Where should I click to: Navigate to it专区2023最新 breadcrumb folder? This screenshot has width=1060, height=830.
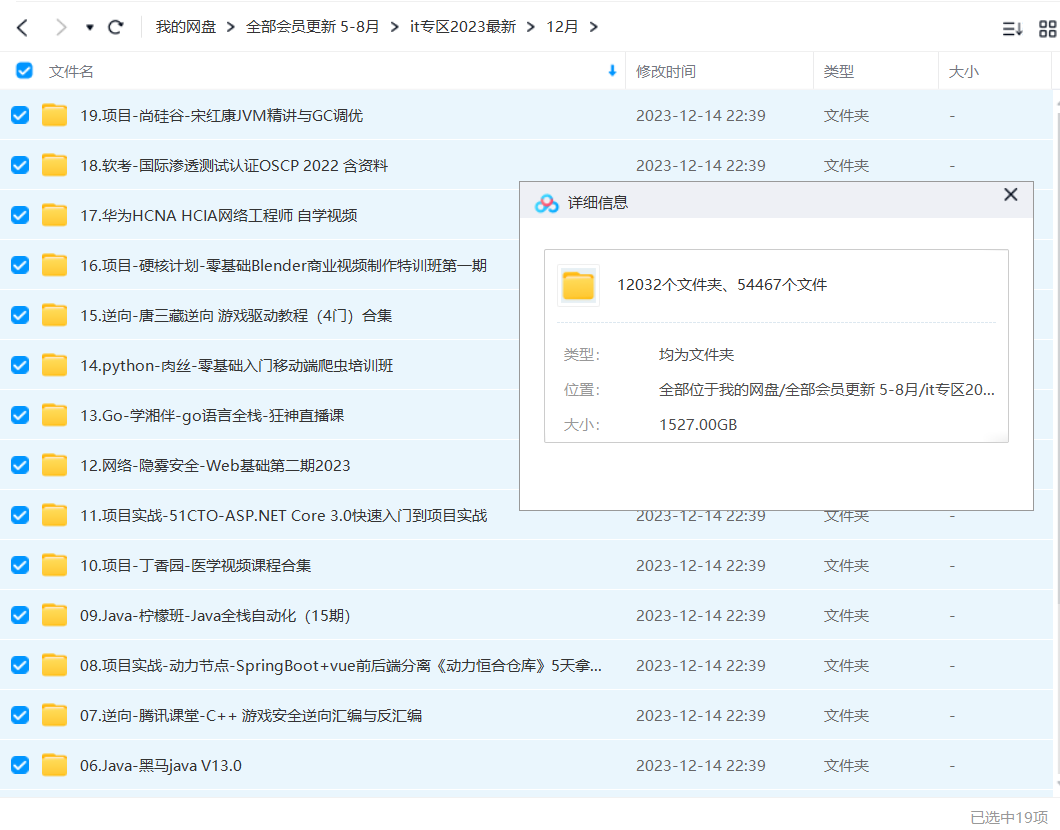[463, 27]
